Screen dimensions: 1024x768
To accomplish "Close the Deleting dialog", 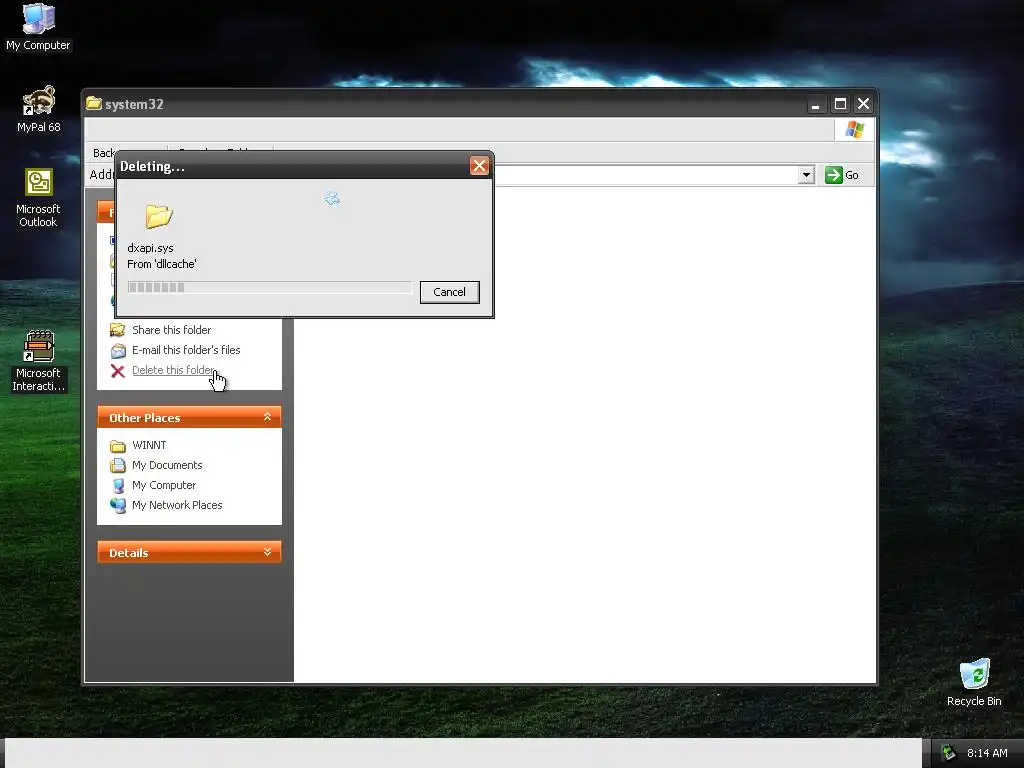I will tap(479, 166).
